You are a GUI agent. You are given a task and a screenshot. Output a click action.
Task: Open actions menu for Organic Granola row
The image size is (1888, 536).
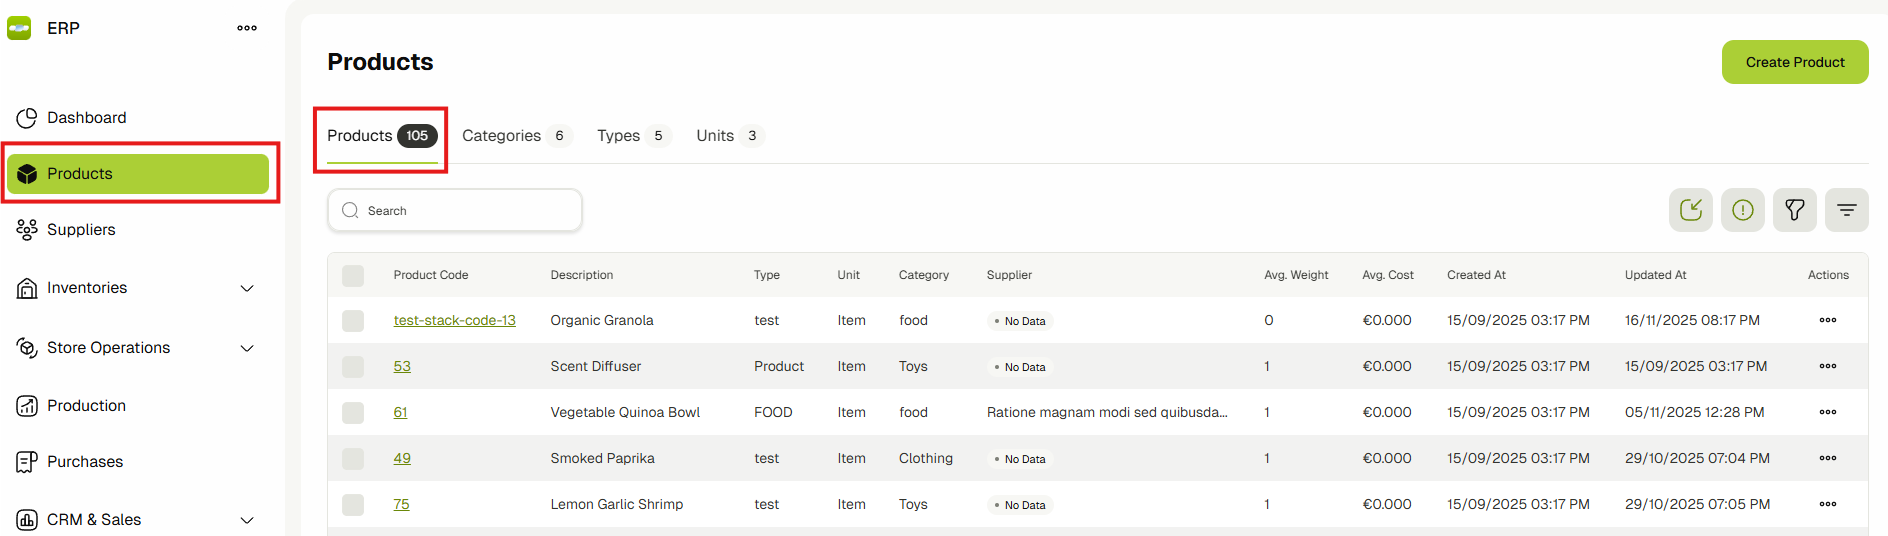1827,320
